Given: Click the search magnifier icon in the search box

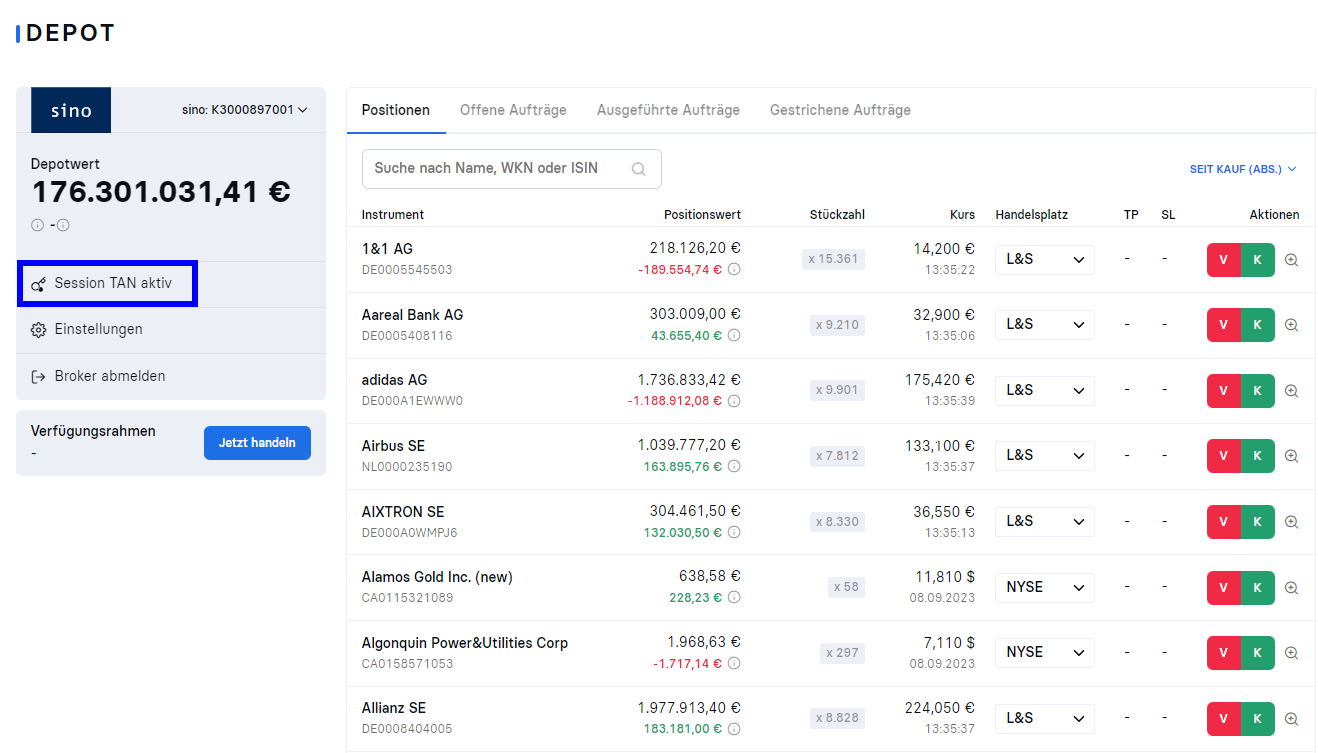Looking at the screenshot, I should tap(638, 169).
